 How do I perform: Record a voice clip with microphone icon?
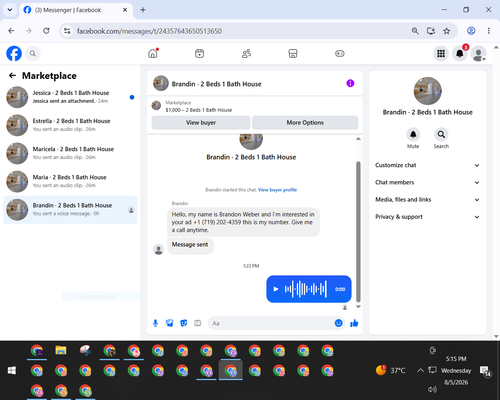[155, 323]
